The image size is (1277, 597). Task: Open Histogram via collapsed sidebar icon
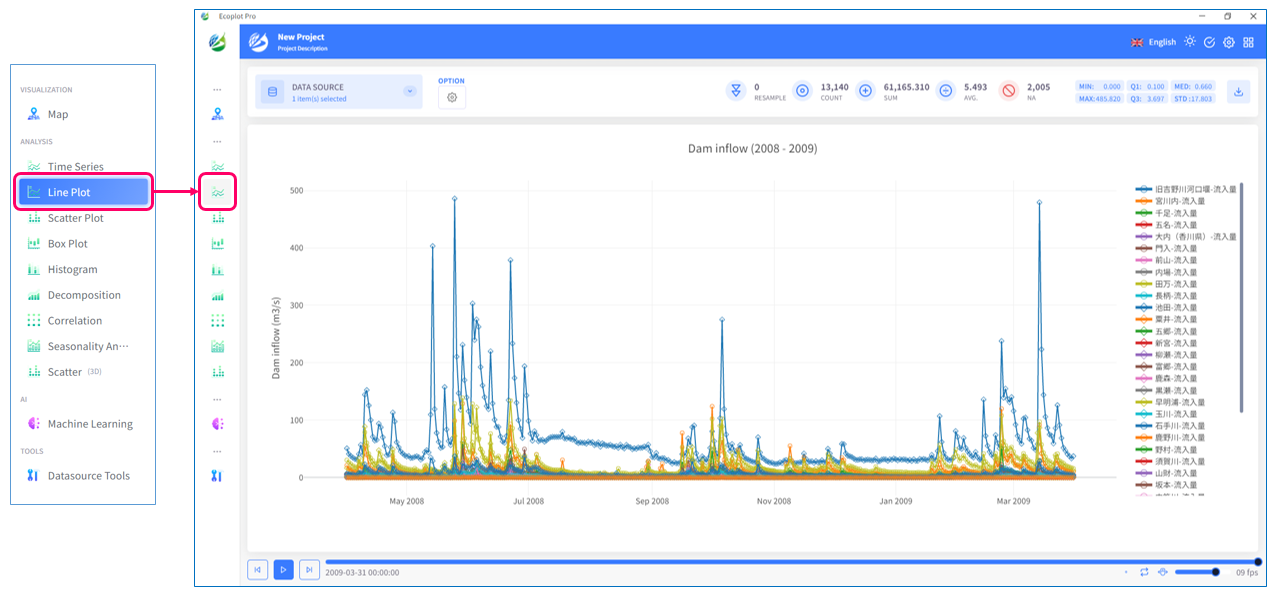click(218, 270)
